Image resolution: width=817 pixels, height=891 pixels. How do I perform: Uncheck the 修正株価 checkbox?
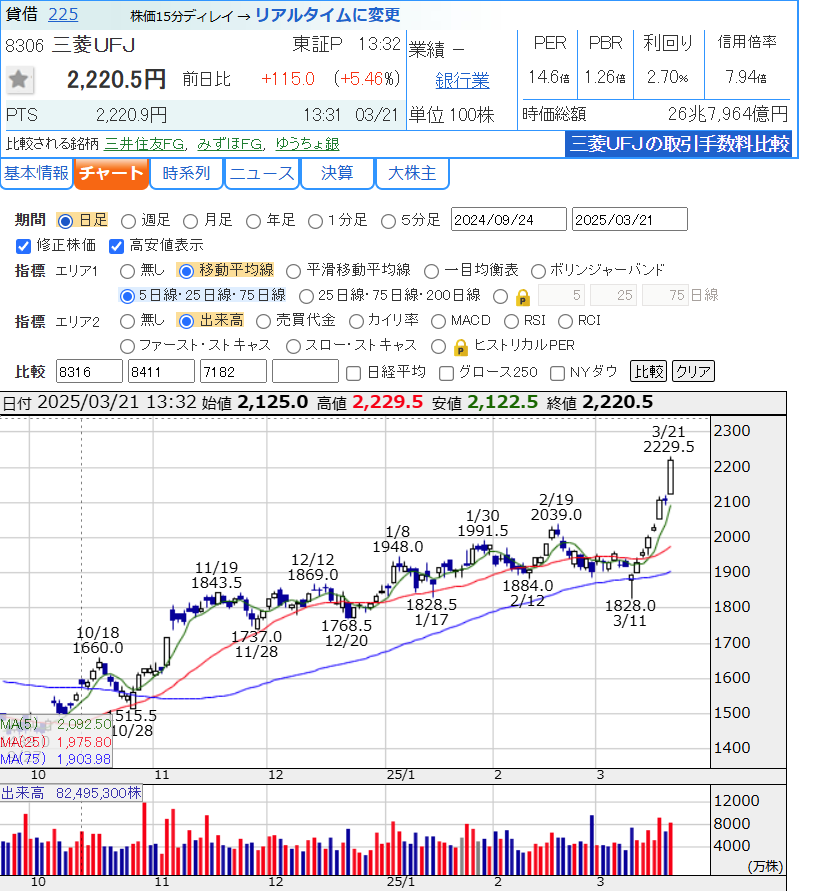(24, 245)
